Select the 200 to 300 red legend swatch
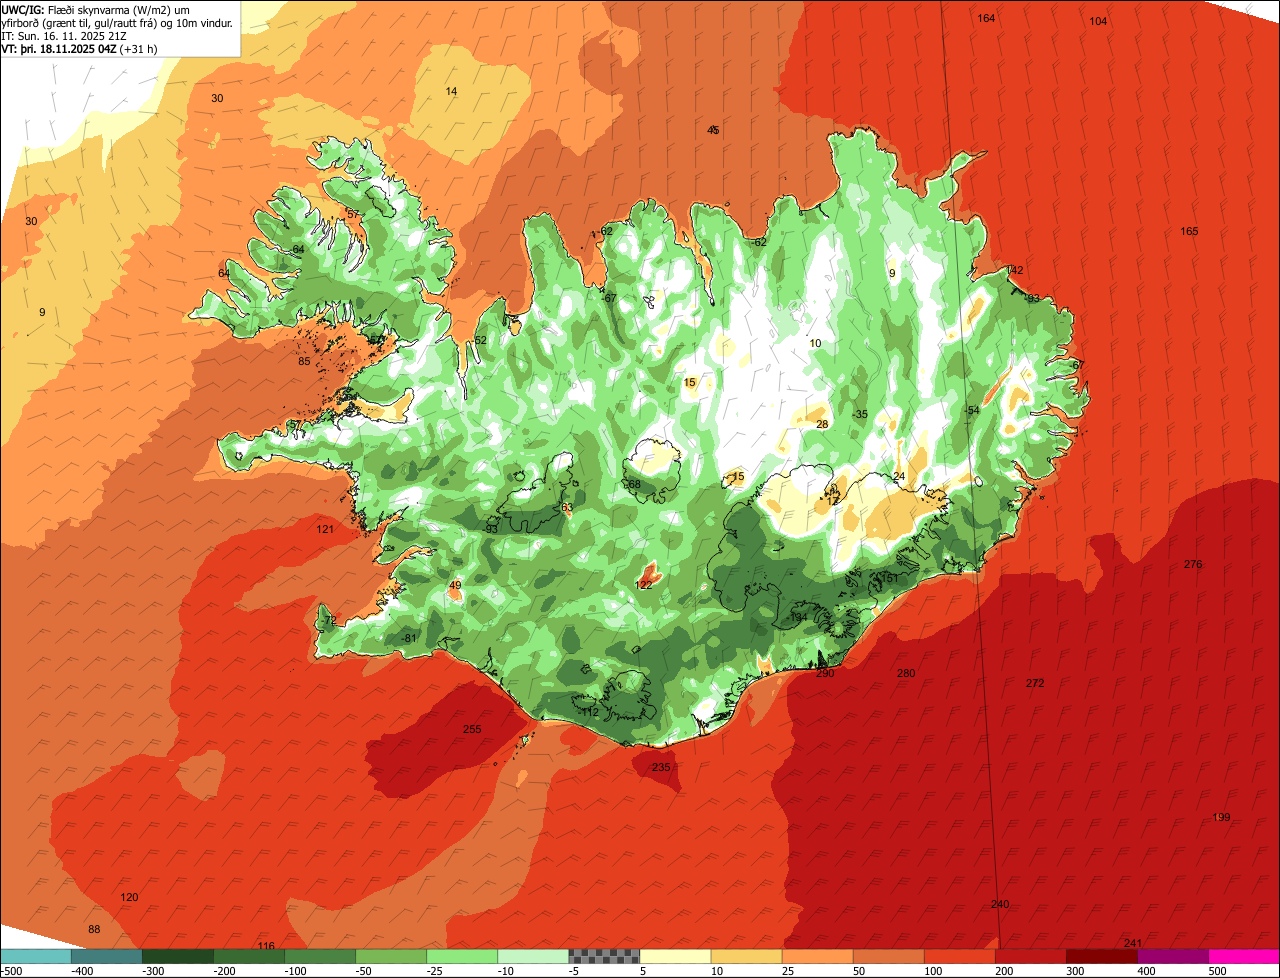The width and height of the screenshot is (1280, 978). [x=1030, y=956]
